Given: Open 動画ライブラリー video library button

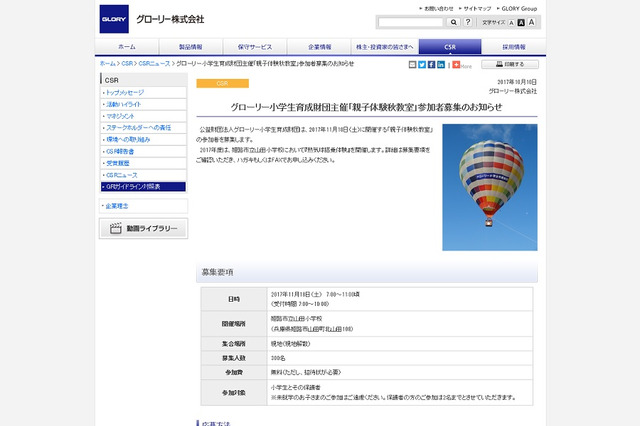Looking at the screenshot, I should click(143, 229).
